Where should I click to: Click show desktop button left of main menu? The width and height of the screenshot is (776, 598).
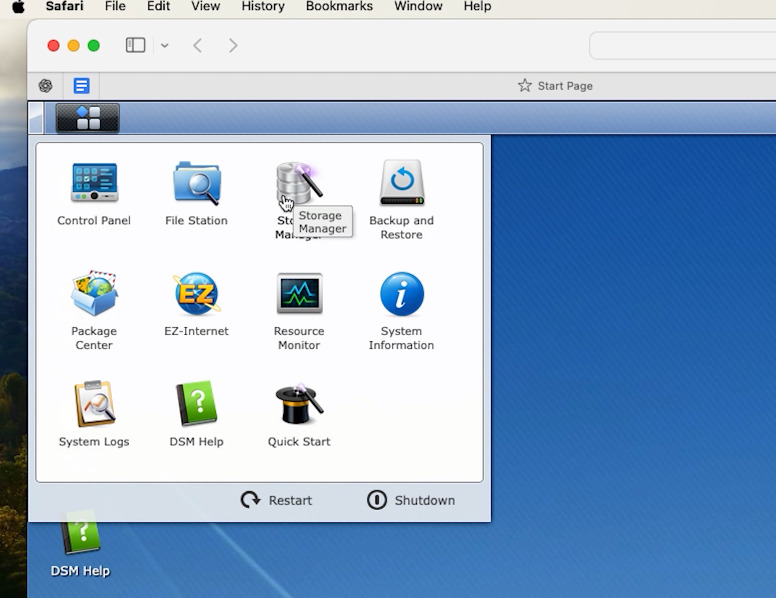pos(36,118)
